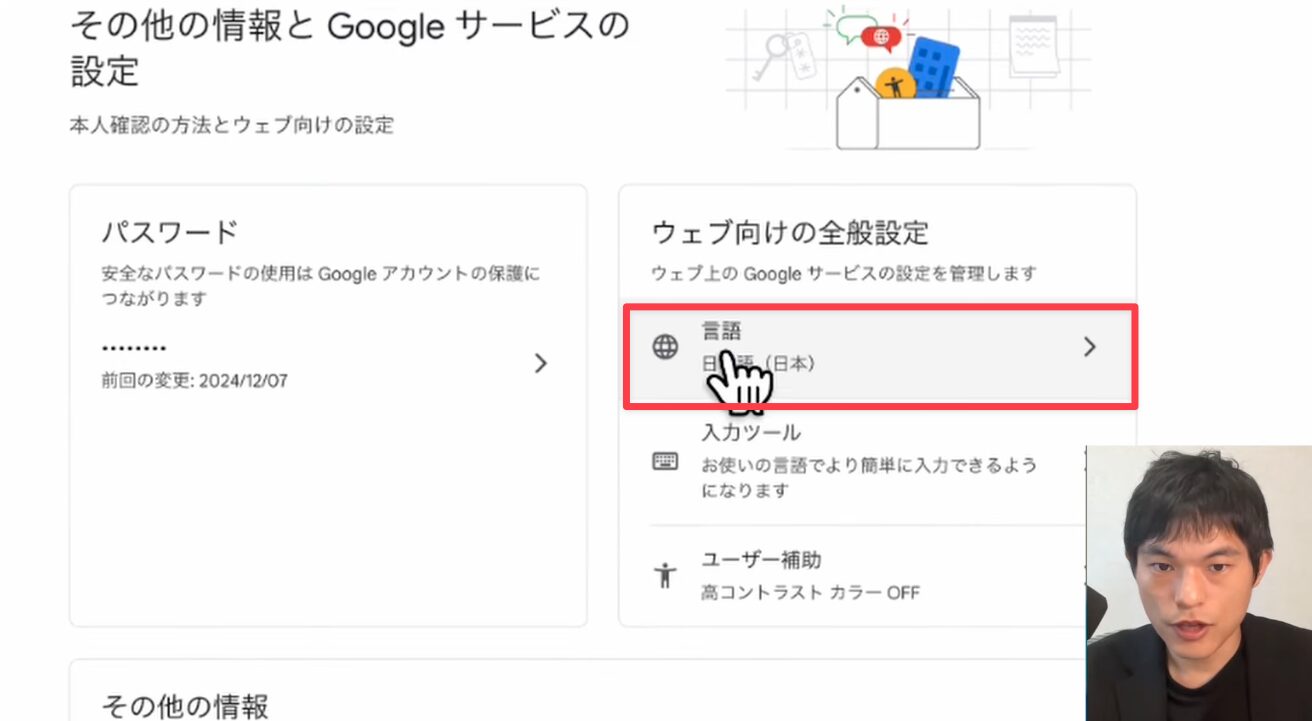
Task: Open the password row chevron arrow
Action: click(x=541, y=363)
